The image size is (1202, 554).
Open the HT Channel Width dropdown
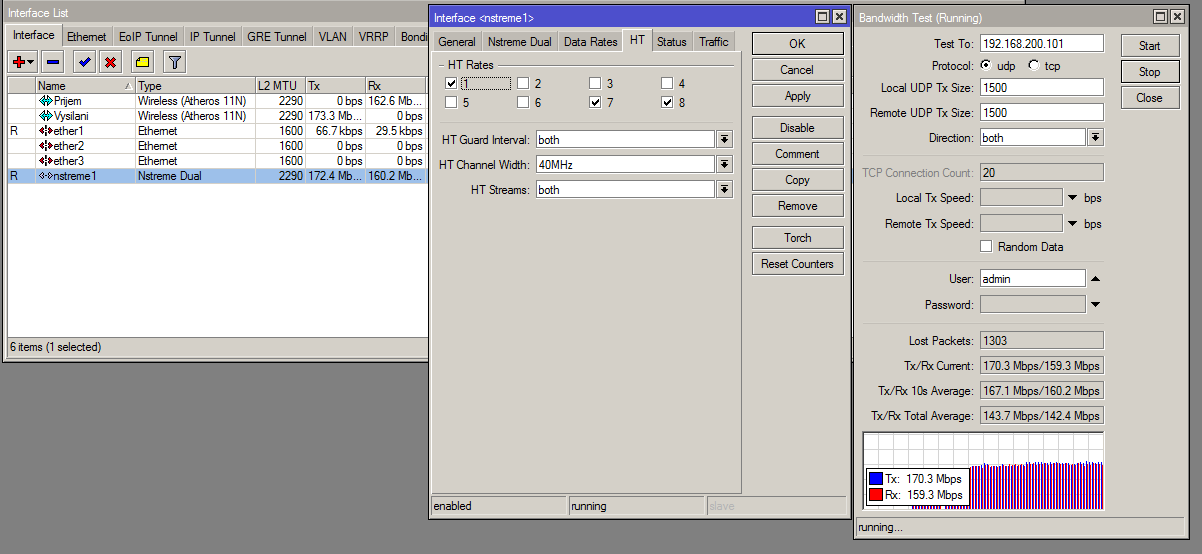click(x=725, y=165)
